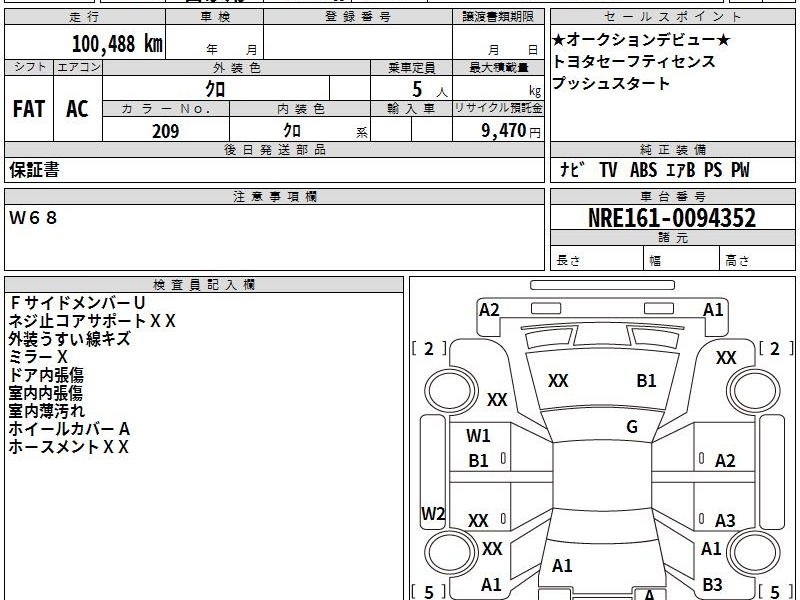Select chassis number NRE161-0094352

point(672,218)
